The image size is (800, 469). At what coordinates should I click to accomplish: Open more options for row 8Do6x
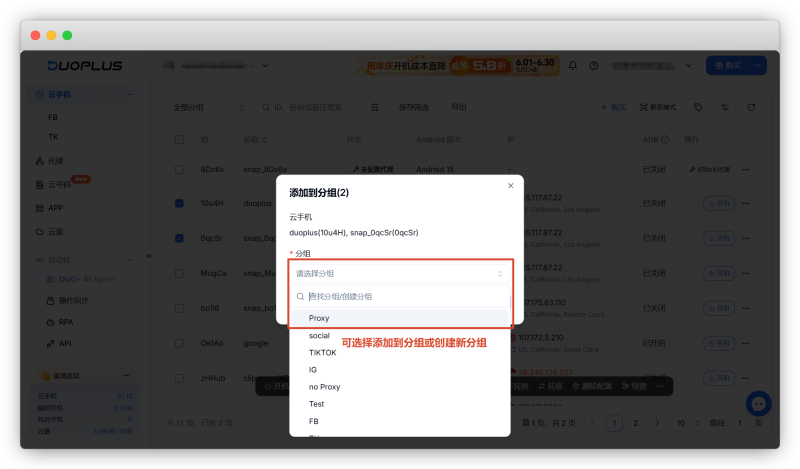coord(745,169)
